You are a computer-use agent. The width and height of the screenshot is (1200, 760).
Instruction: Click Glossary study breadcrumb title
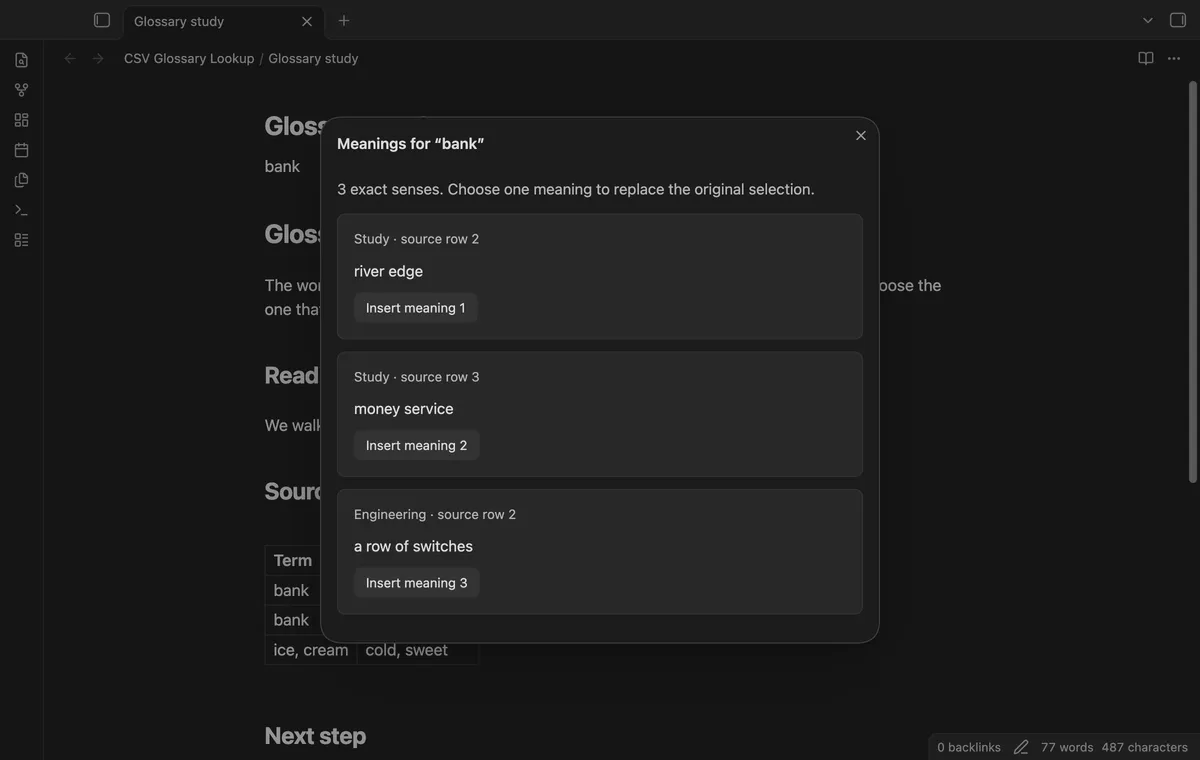(x=313, y=59)
